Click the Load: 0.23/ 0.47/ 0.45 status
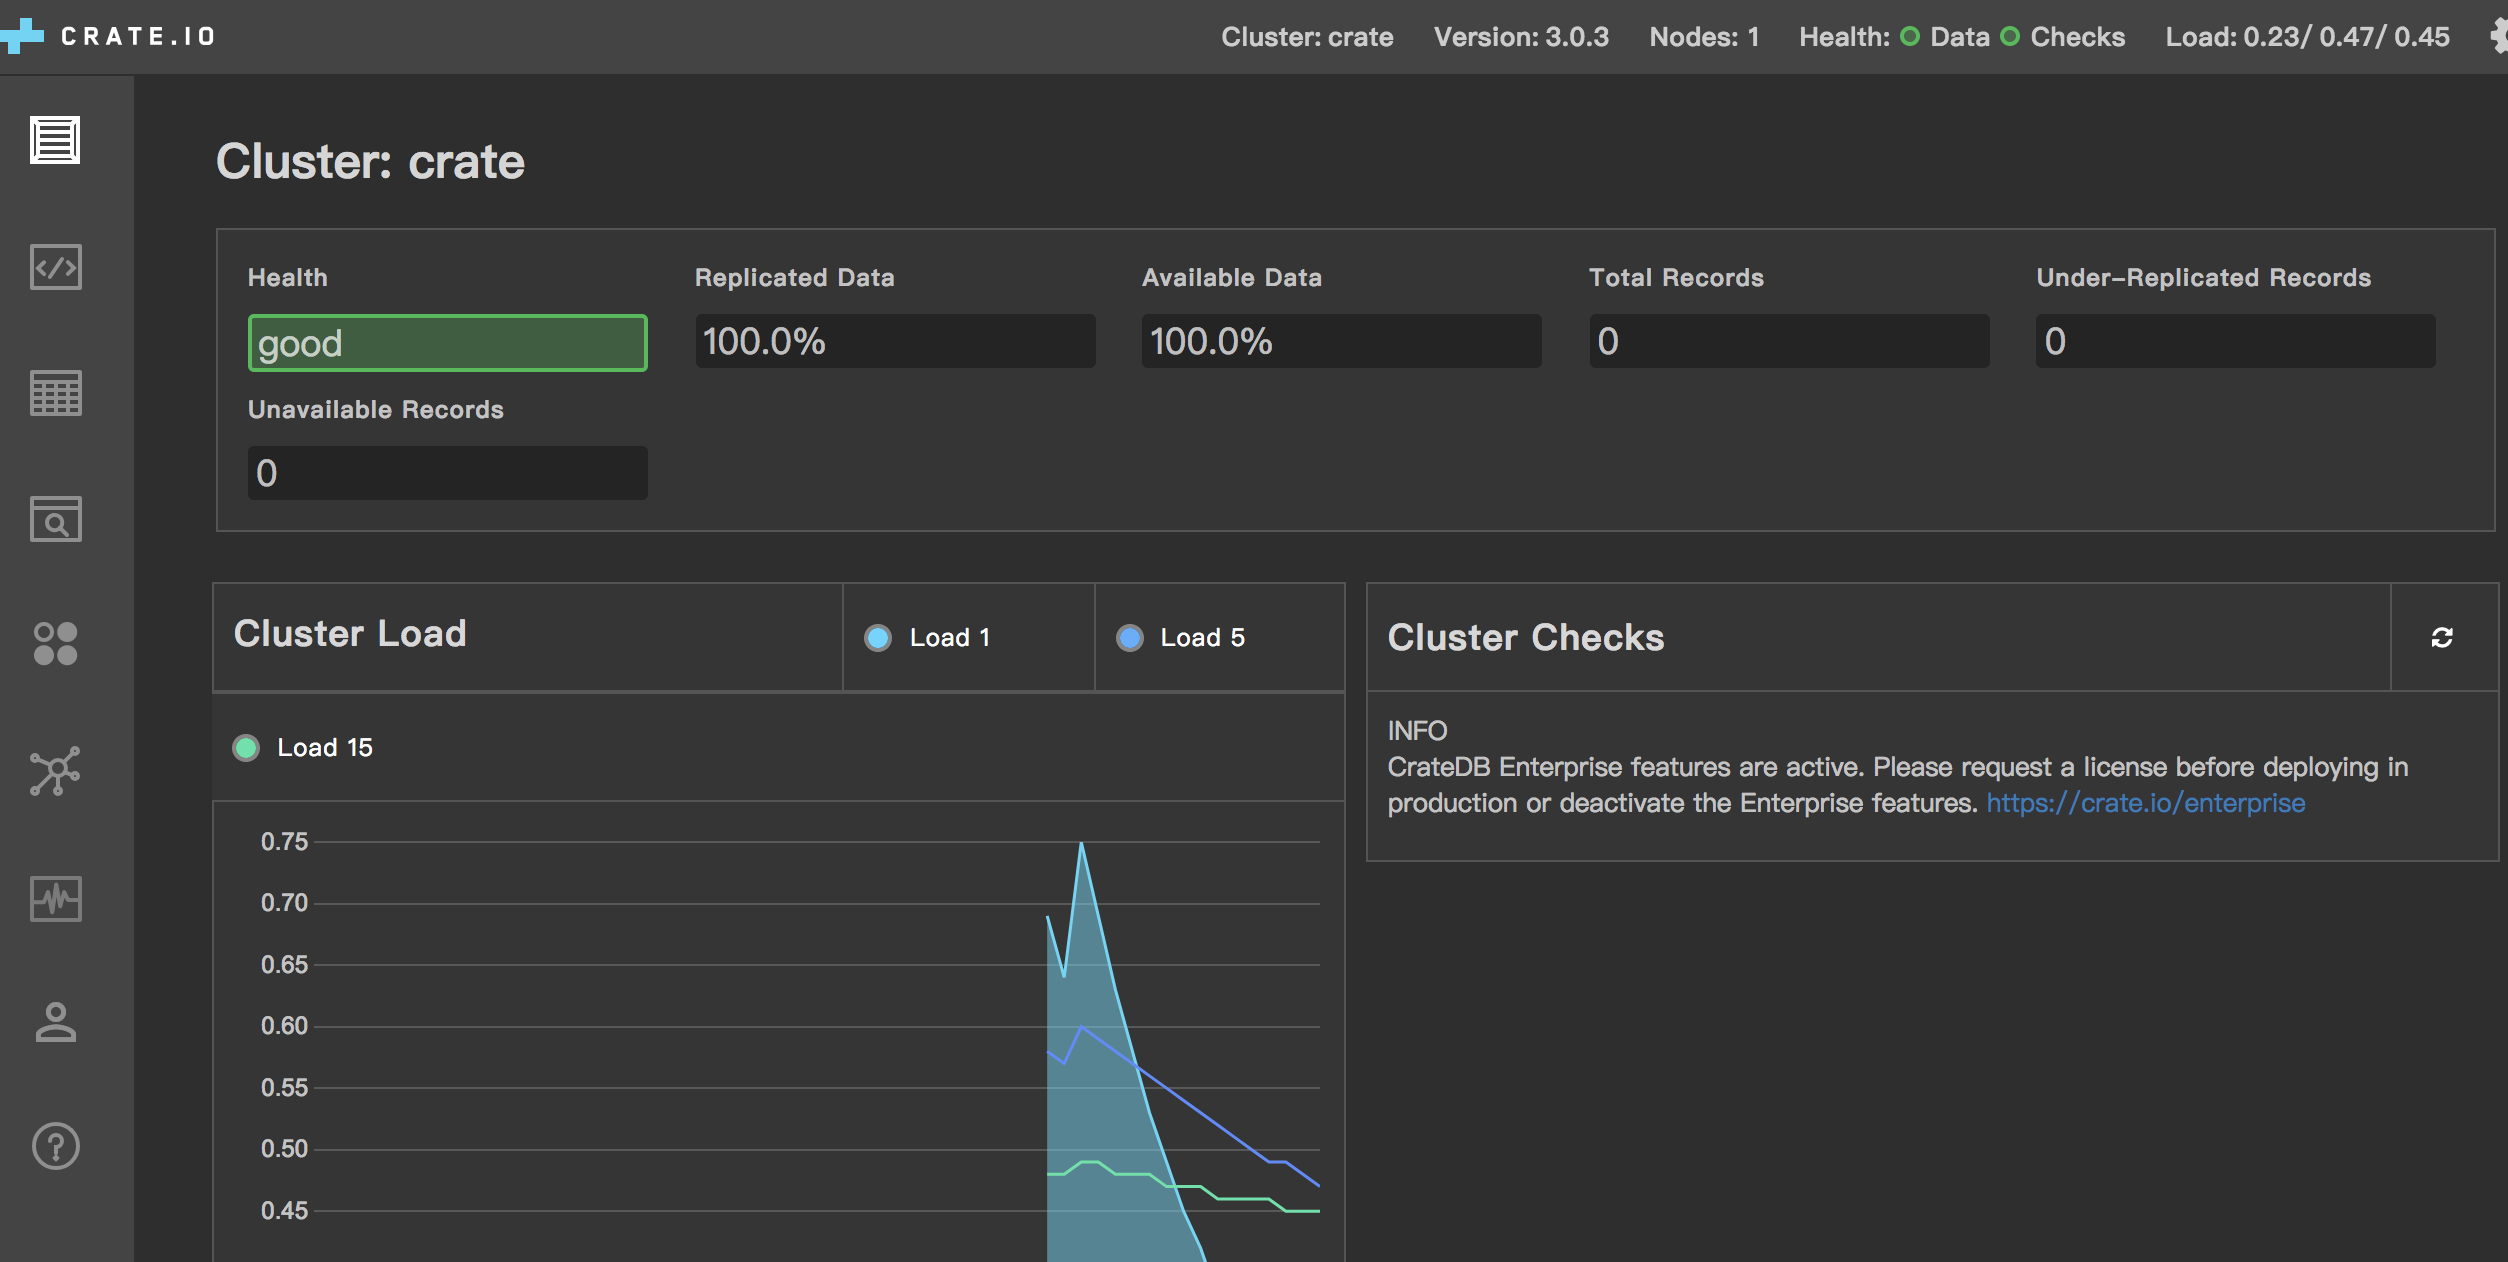 click(x=2307, y=37)
